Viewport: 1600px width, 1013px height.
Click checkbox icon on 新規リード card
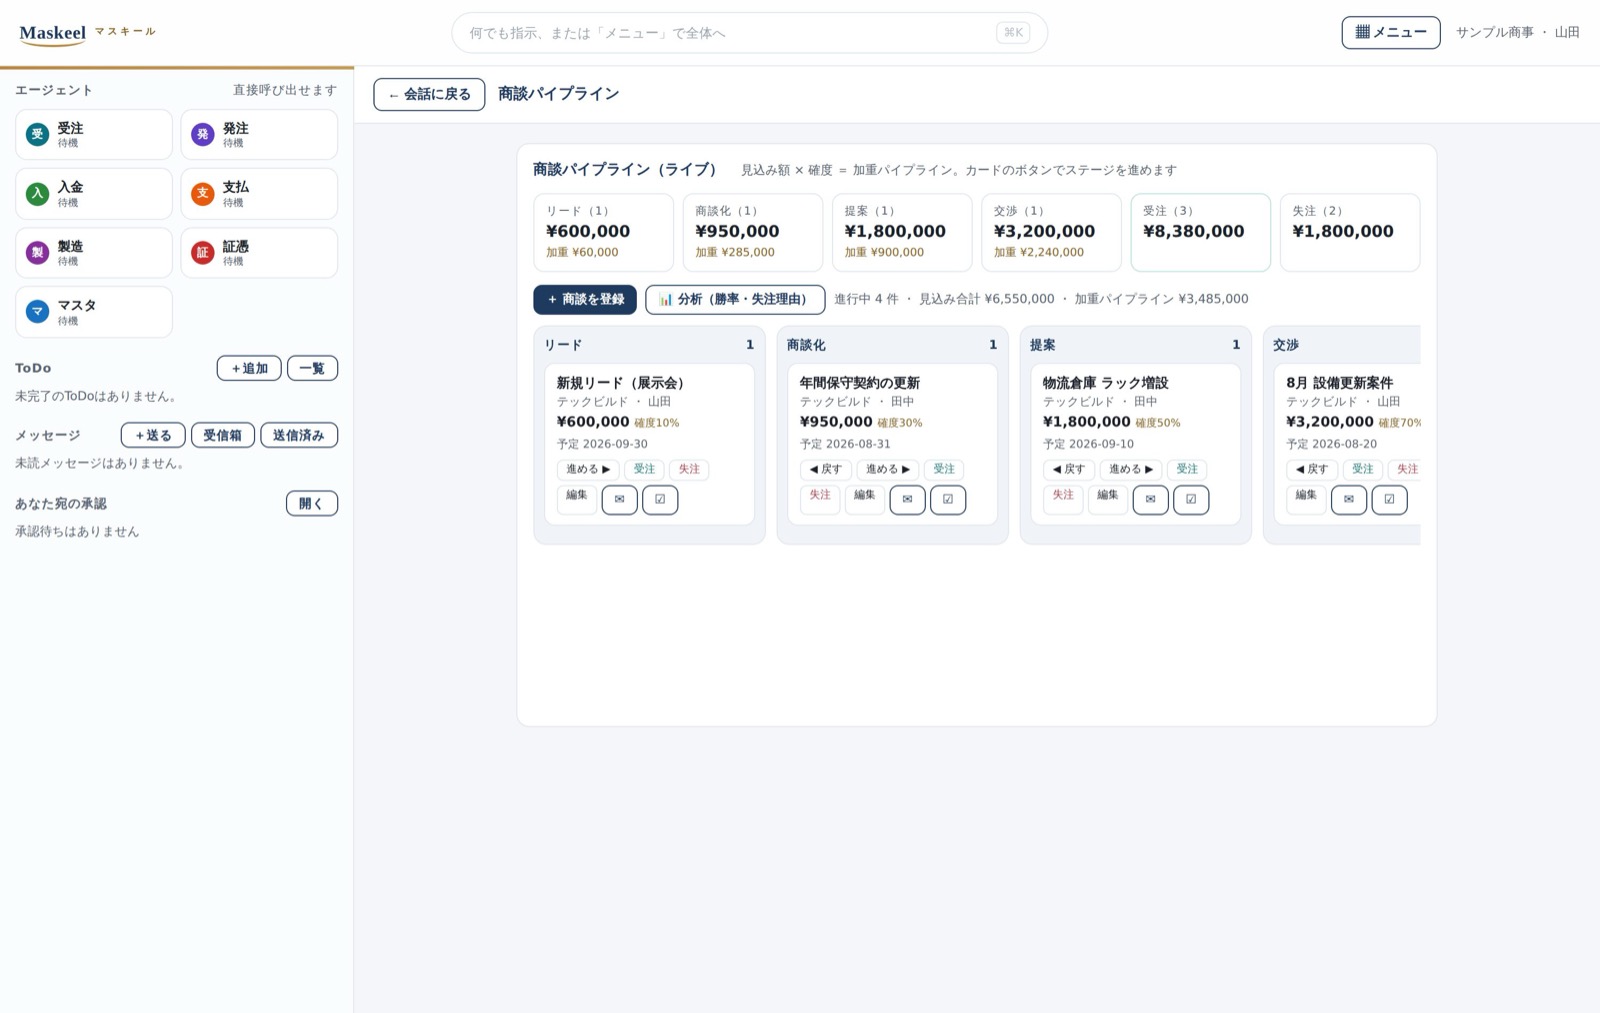[x=660, y=500]
